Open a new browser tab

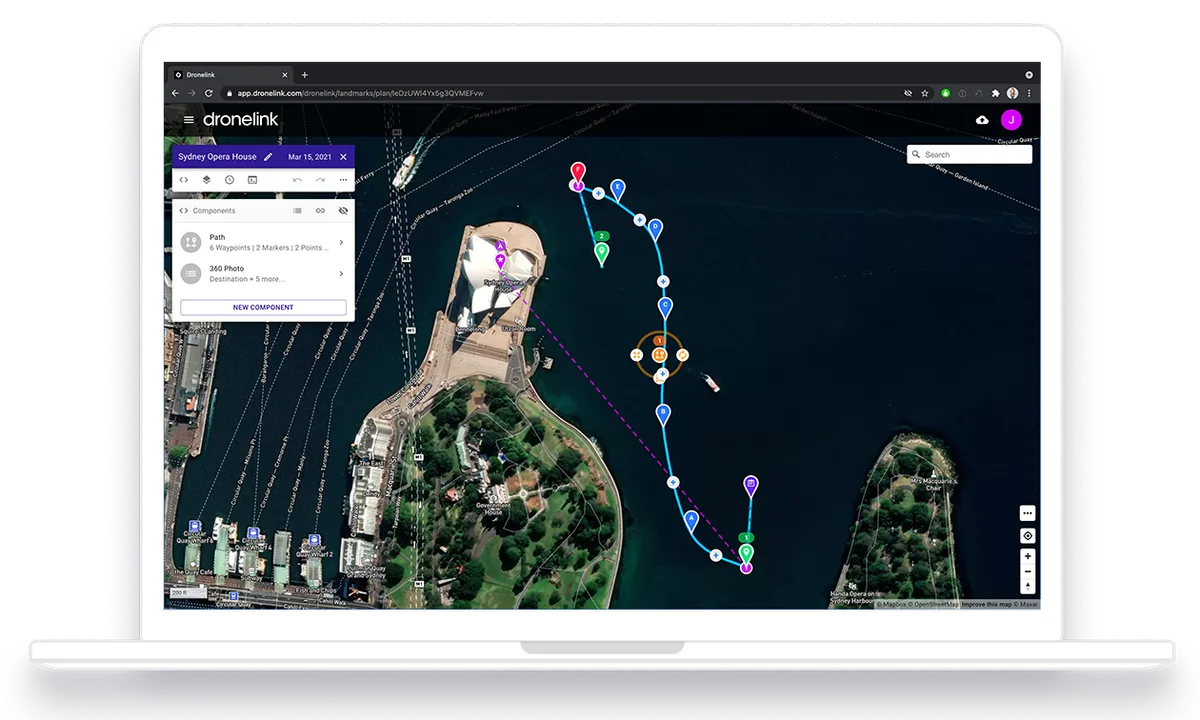305,75
